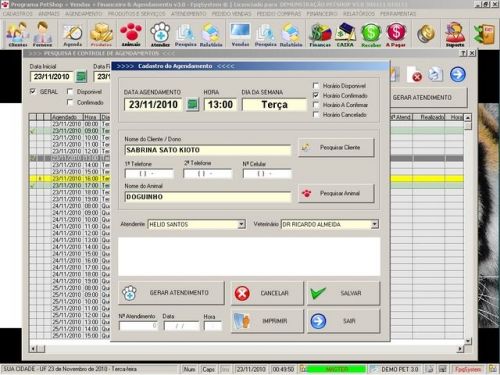This screenshot has height=375, width=500.
Task: Click the Nome do Animal field
Action: click(x=208, y=197)
